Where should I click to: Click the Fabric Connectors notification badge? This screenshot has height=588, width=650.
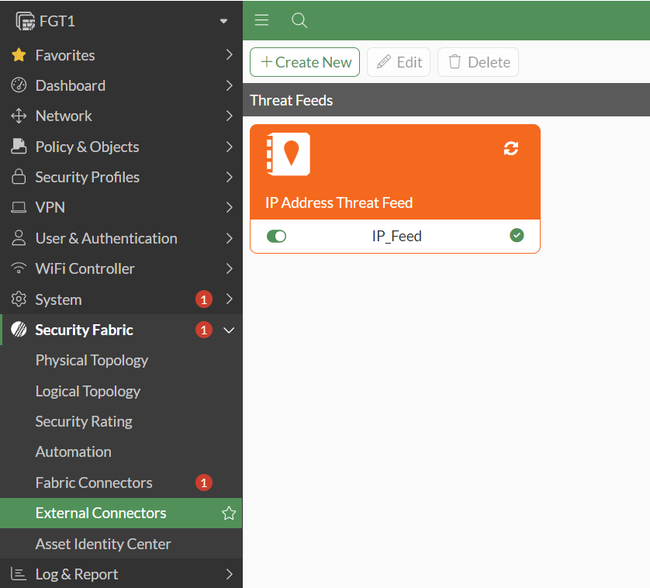coord(204,482)
